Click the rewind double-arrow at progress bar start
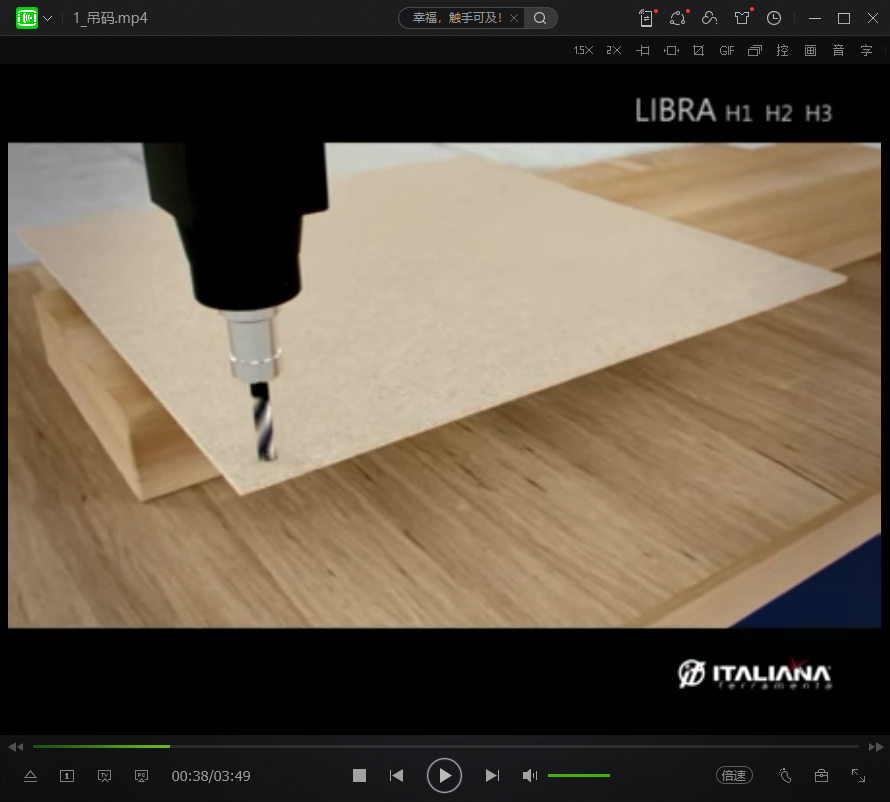This screenshot has height=802, width=890. (16, 747)
